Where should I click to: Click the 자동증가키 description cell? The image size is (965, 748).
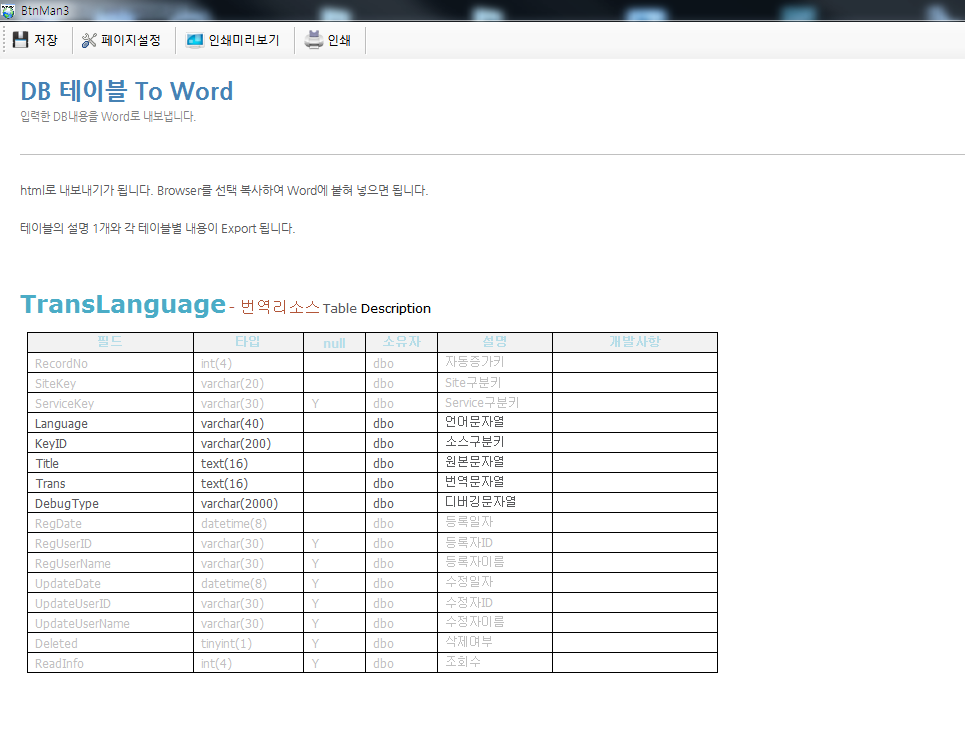pos(495,363)
